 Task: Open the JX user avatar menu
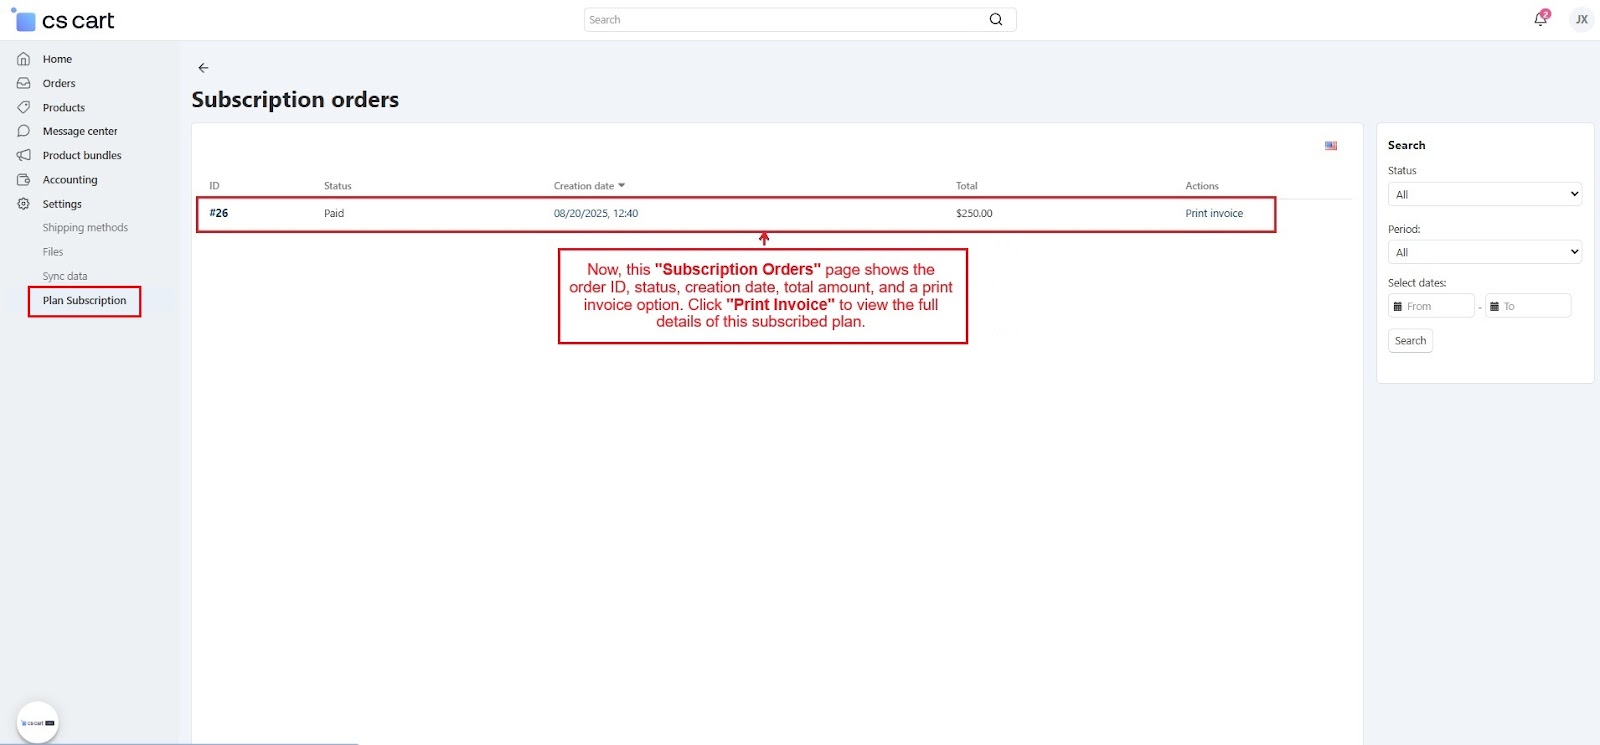point(1581,19)
